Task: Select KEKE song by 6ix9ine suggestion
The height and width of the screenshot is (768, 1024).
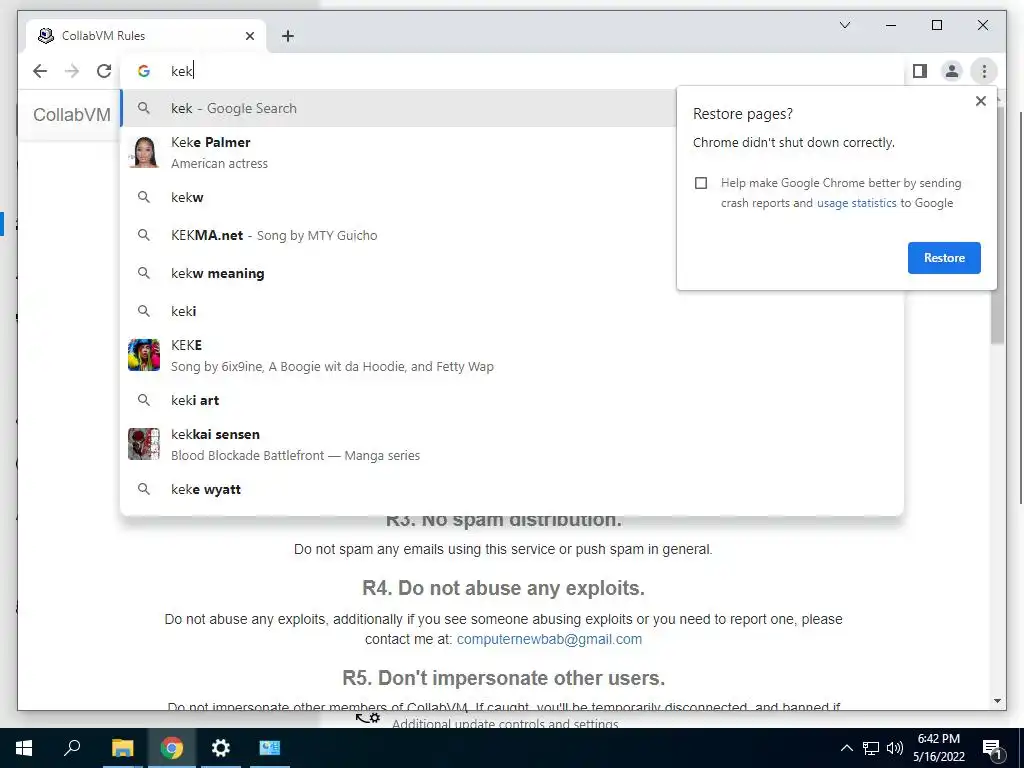Action: point(512,355)
